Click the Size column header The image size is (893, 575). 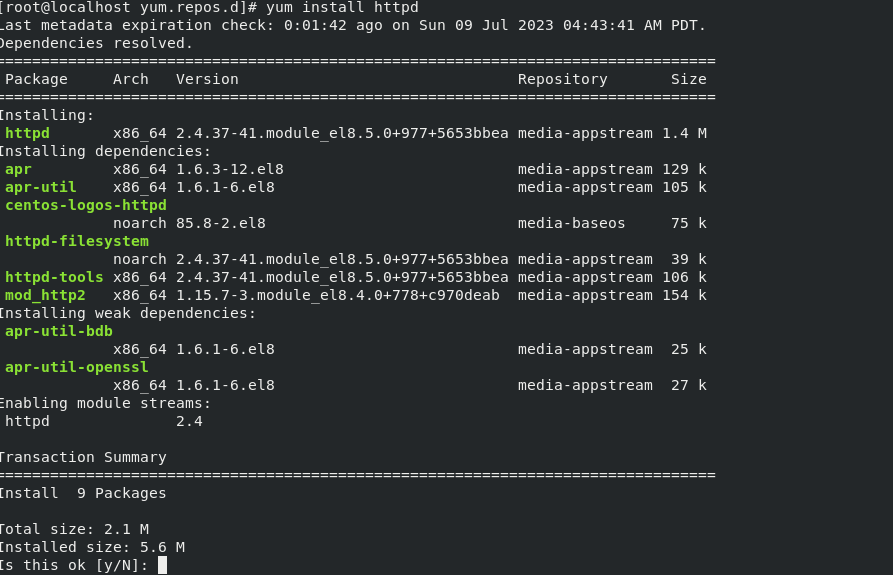689,79
